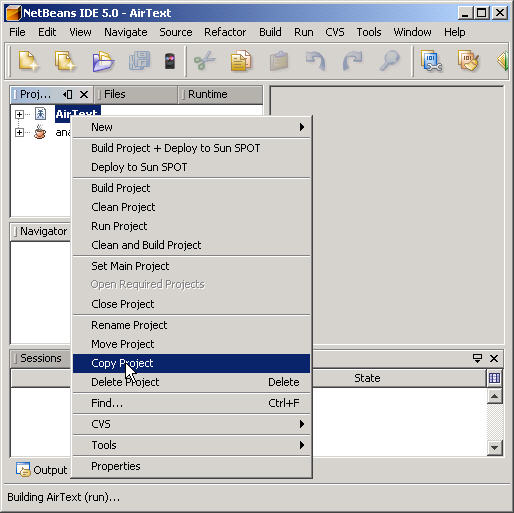This screenshot has width=514, height=513.
Task: Click the Sessions table column chooser icon
Action: (x=494, y=378)
